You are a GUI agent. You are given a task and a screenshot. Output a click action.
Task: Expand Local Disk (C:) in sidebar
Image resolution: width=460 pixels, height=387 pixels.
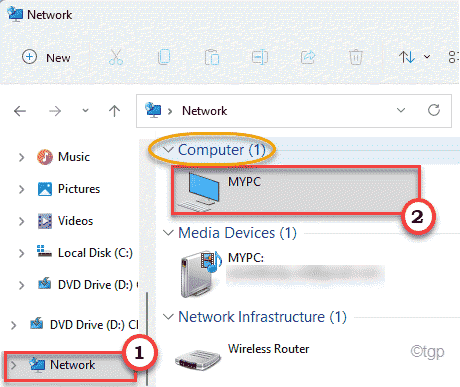(x=21, y=253)
